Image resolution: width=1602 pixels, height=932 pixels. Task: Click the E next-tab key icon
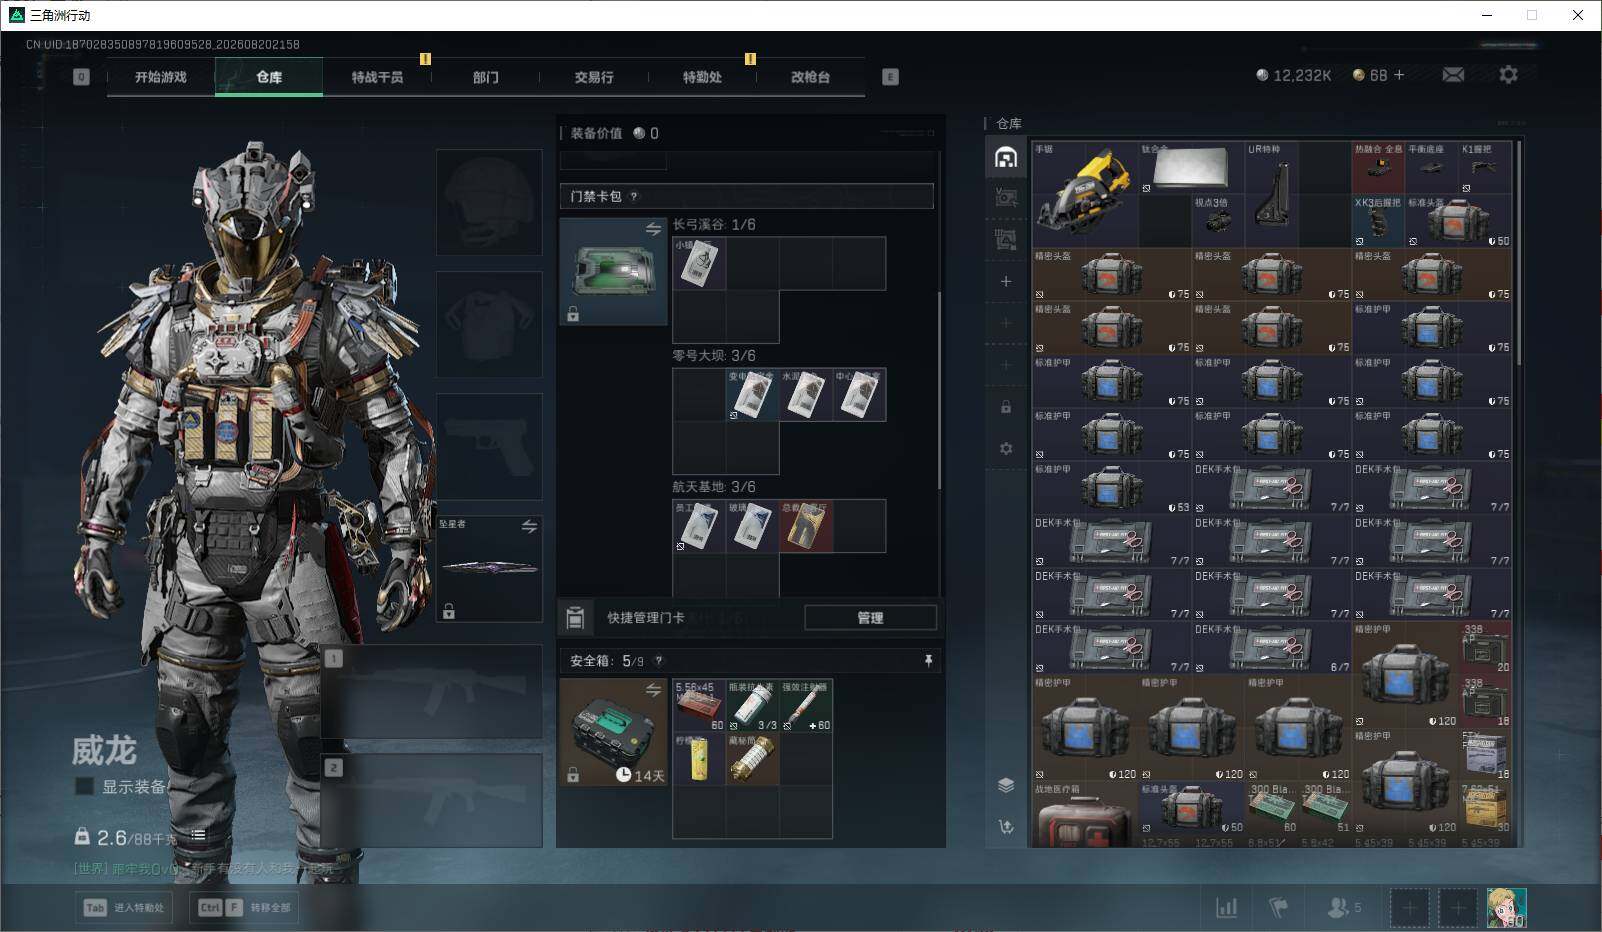click(x=890, y=77)
